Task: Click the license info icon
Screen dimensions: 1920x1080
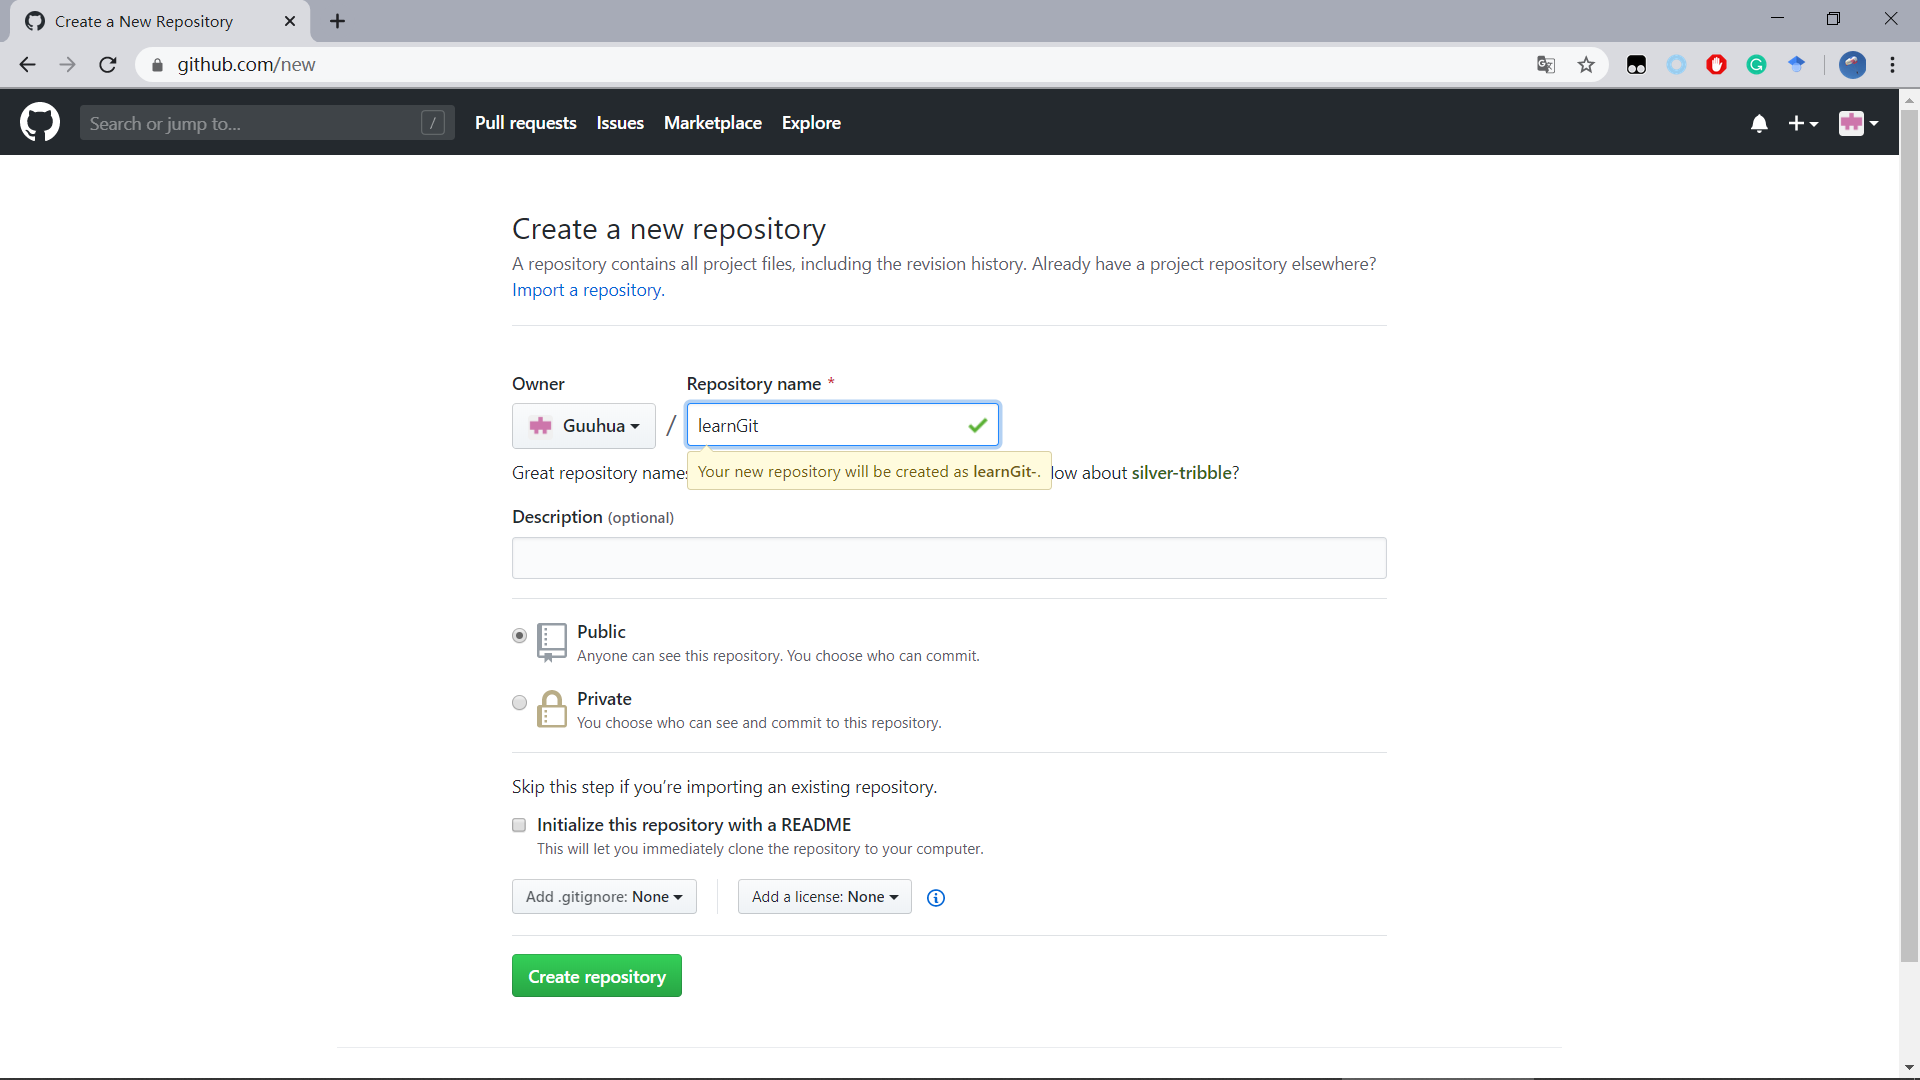Action: [x=936, y=898]
